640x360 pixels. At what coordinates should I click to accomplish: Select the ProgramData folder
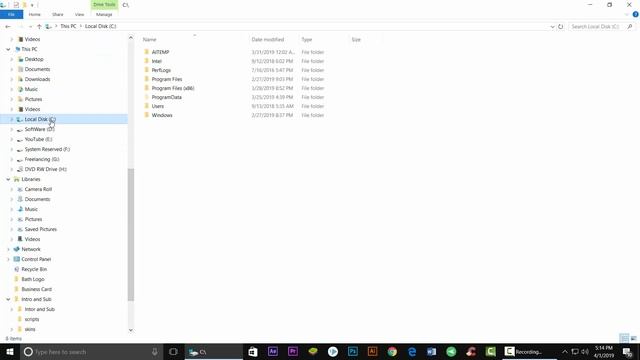(167, 97)
